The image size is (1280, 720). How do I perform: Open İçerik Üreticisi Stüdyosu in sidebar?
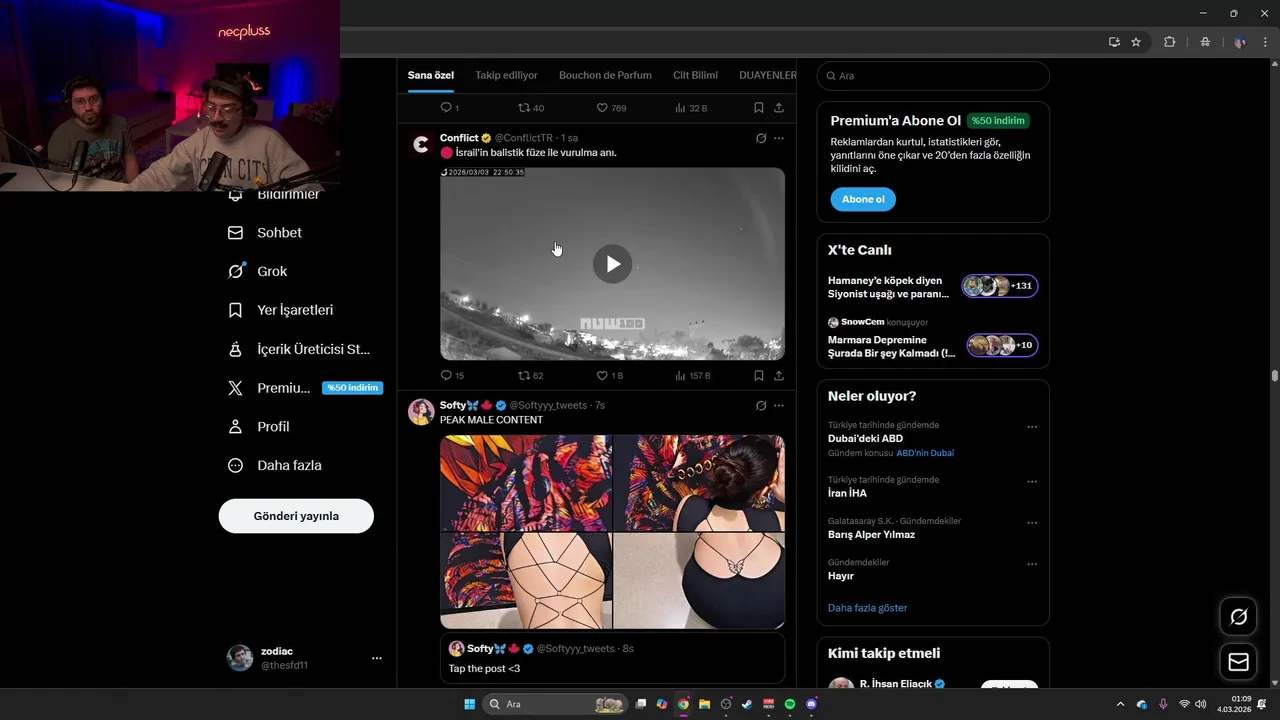tap(299, 349)
